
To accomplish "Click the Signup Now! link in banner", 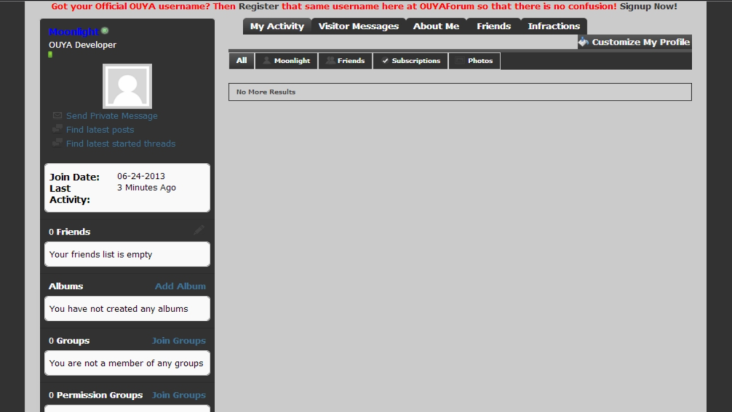I will click(648, 7).
